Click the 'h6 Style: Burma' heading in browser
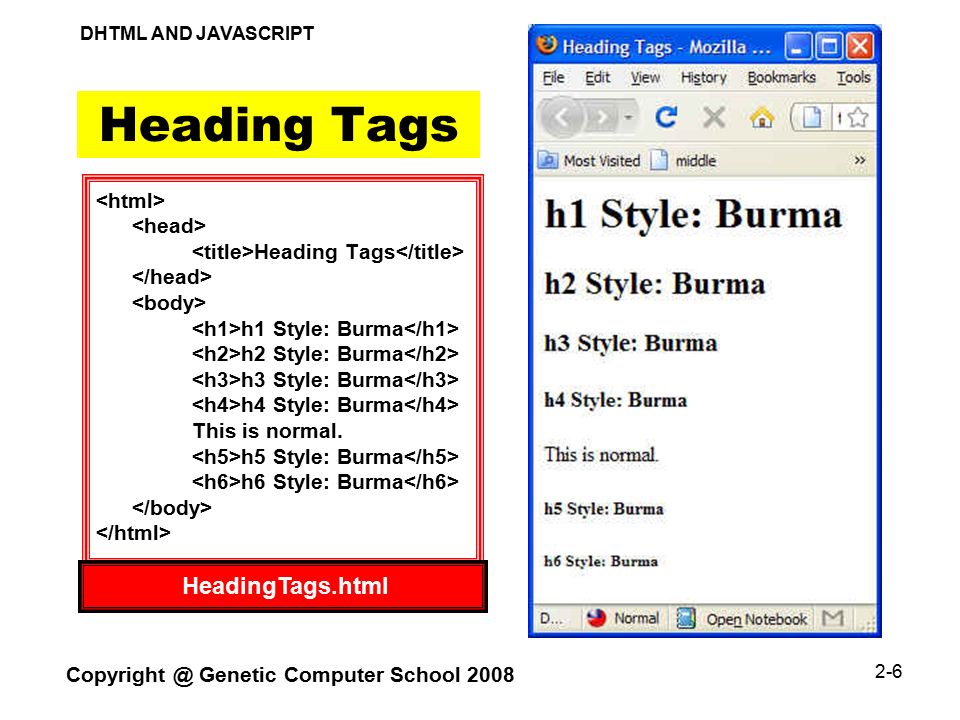 [601, 561]
